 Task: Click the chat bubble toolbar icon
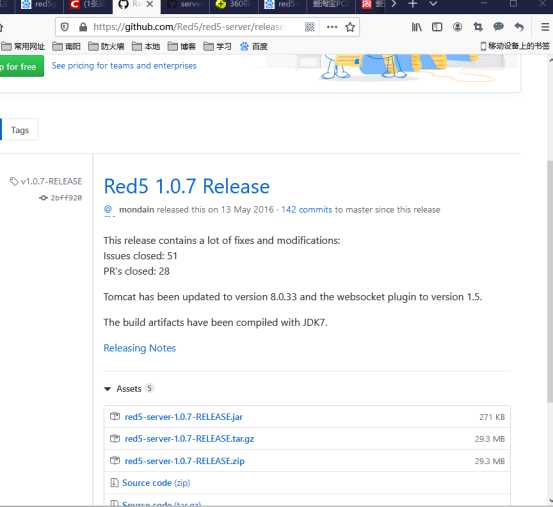point(498,26)
